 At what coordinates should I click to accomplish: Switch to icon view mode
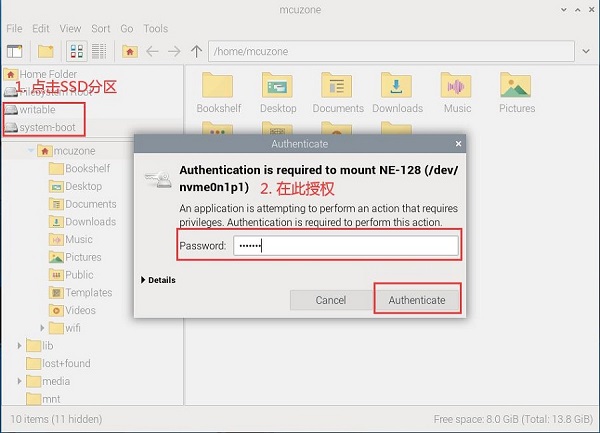pyautogui.click(x=77, y=51)
